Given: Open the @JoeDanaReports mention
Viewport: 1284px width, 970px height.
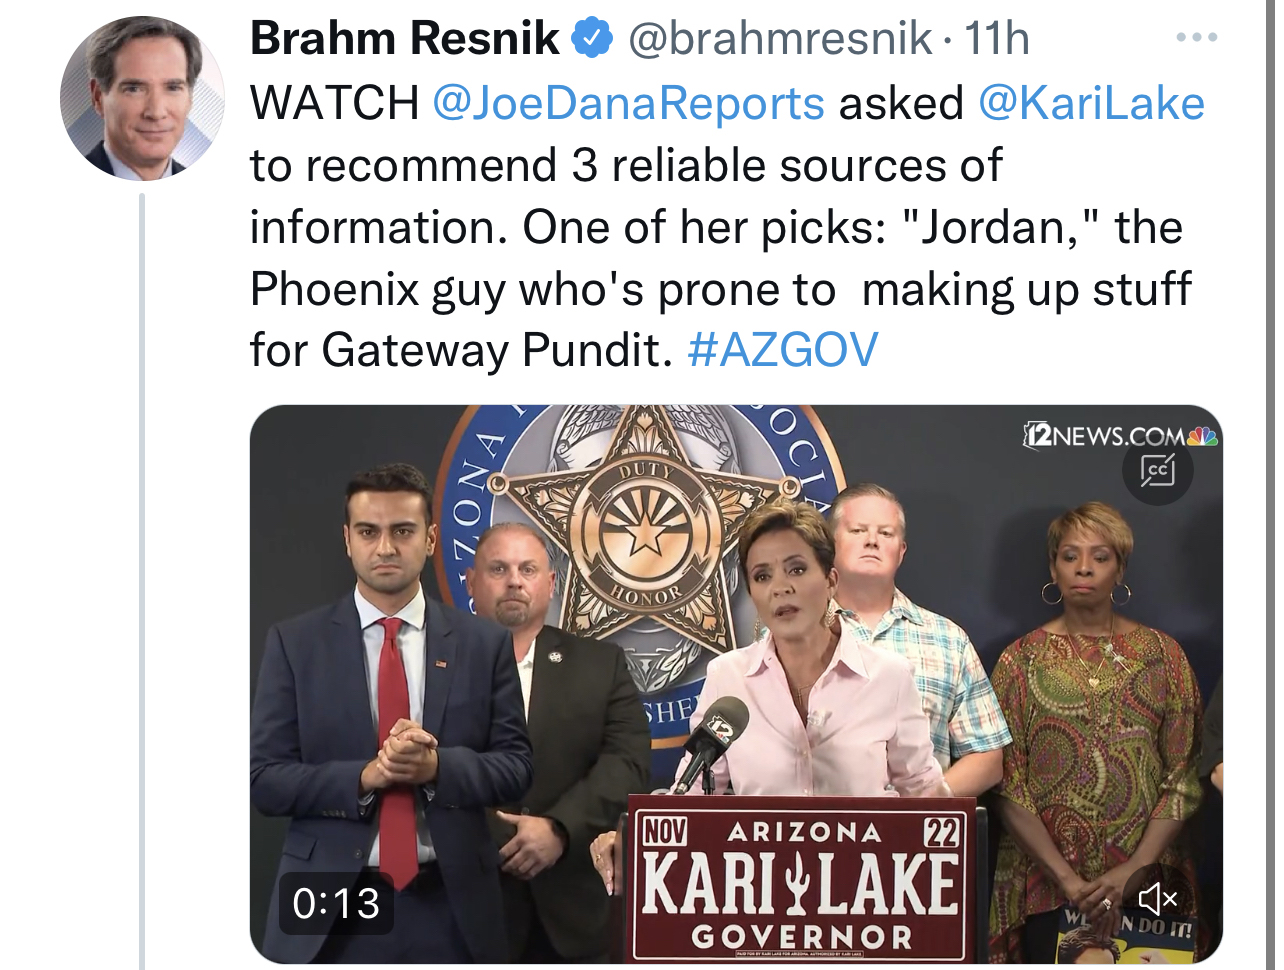Looking at the screenshot, I should 628,103.
